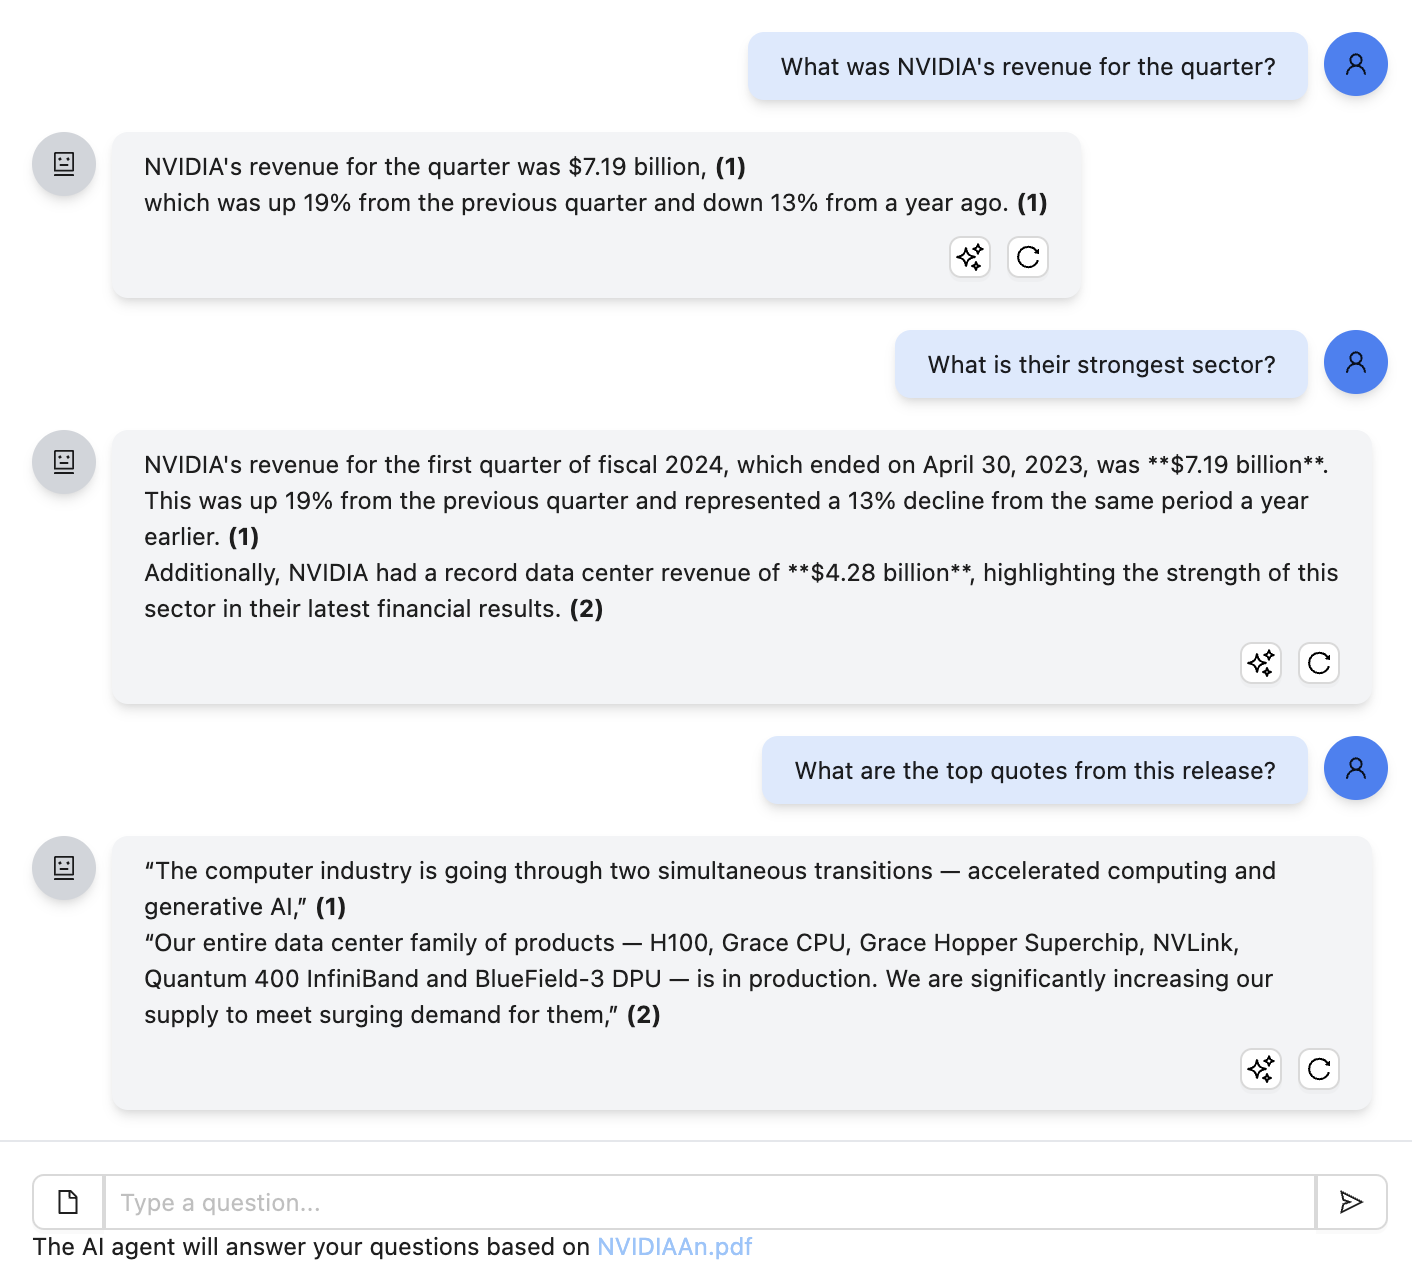Screen dimensions: 1412x1274
Task: Click citation (2) after the data center sentence
Action: (587, 609)
